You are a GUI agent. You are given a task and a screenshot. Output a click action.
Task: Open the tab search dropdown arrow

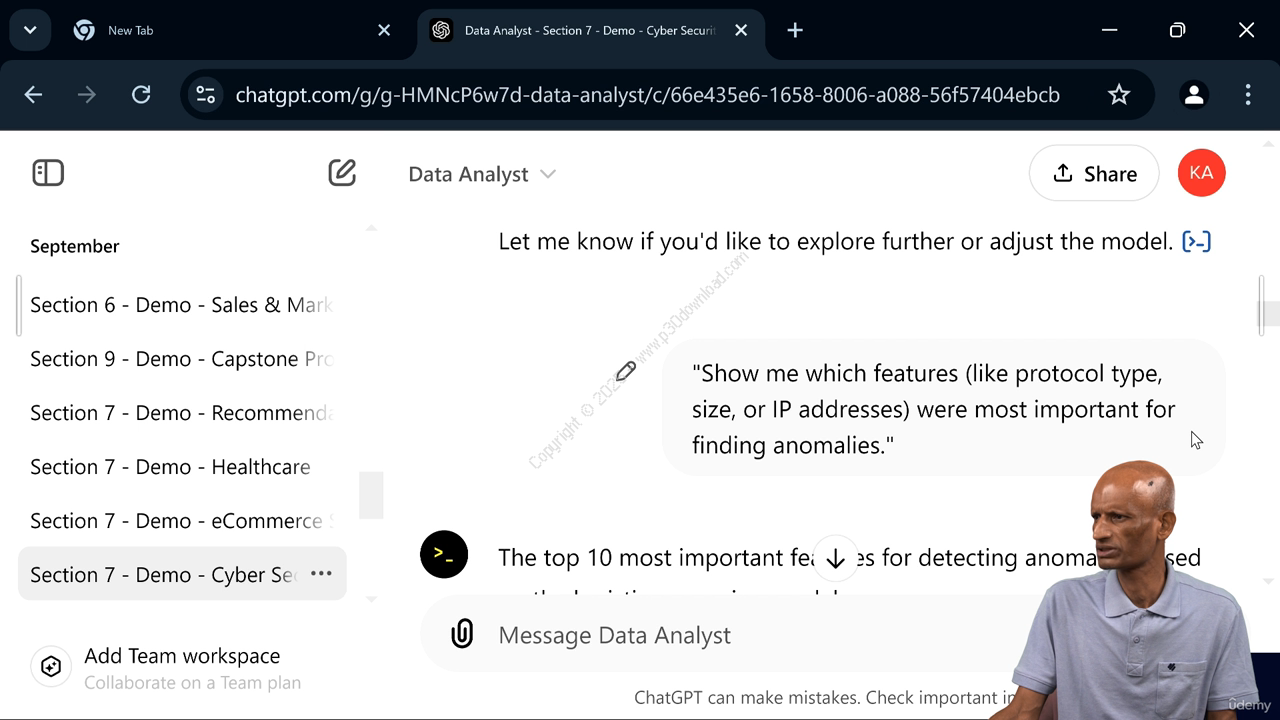pos(30,30)
